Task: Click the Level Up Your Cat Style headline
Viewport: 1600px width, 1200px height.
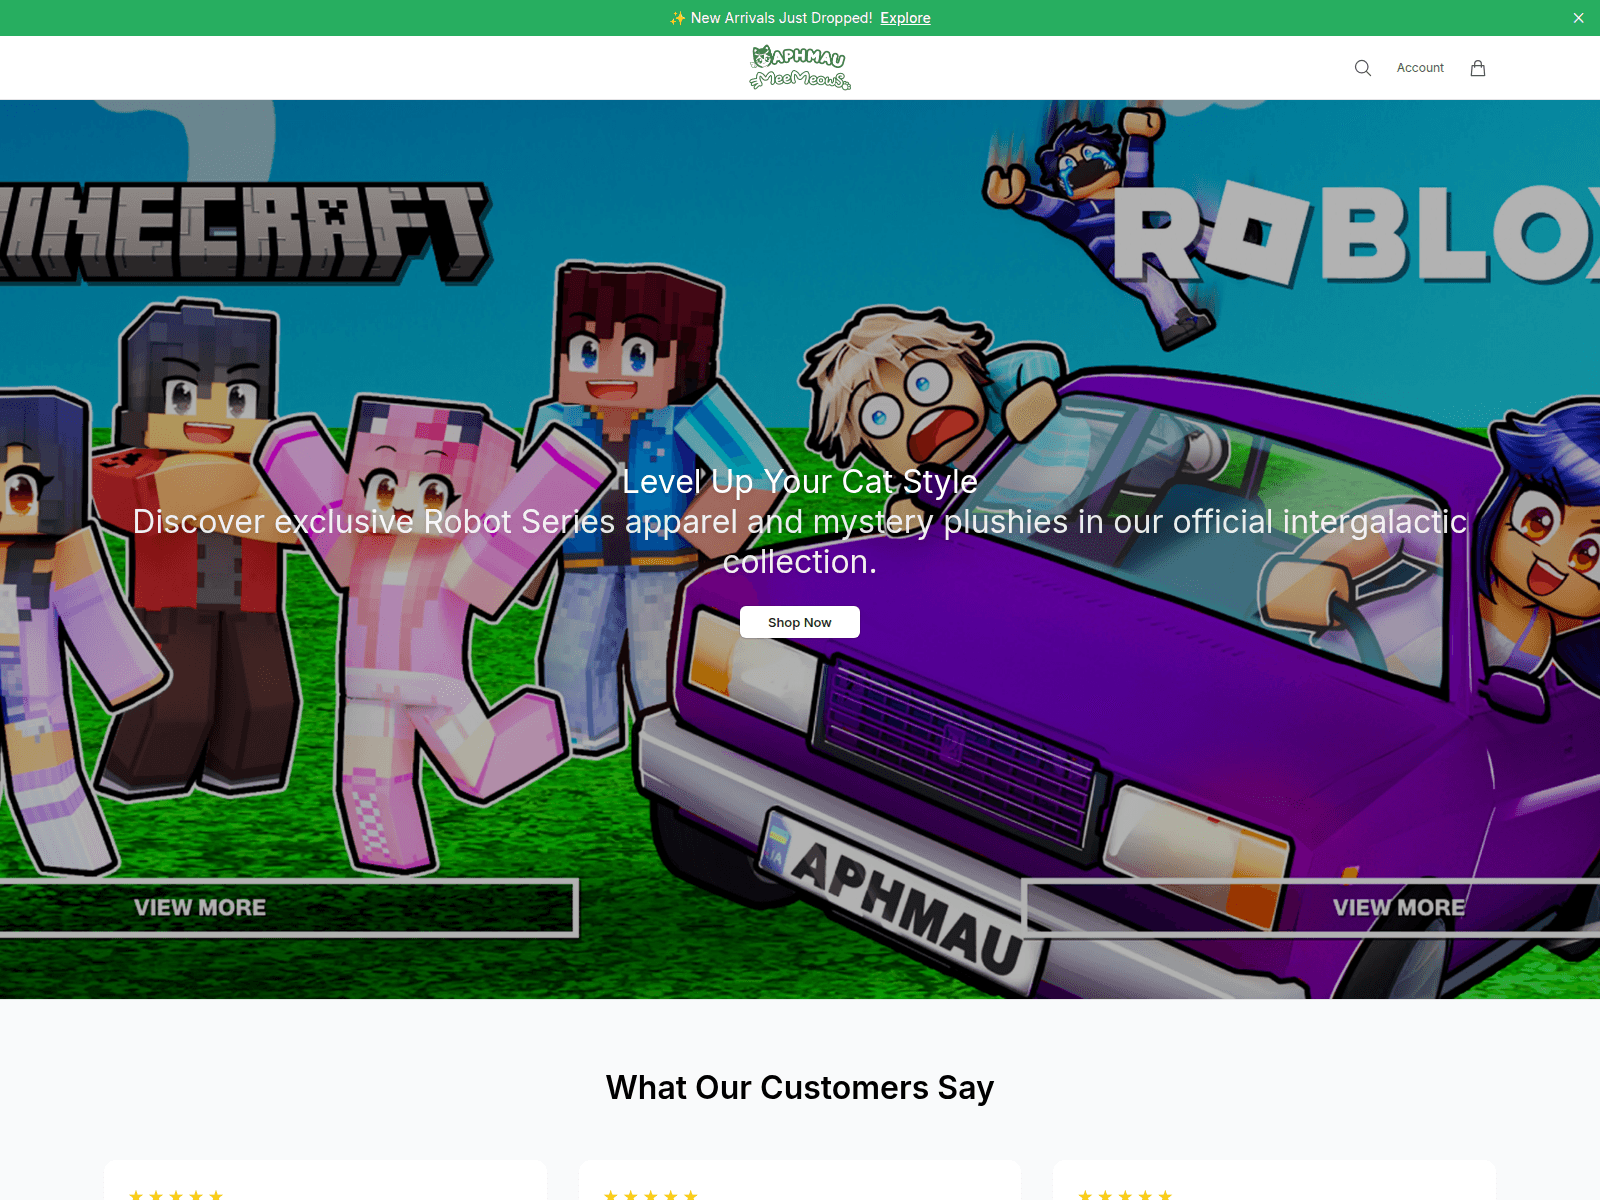Action: (800, 481)
